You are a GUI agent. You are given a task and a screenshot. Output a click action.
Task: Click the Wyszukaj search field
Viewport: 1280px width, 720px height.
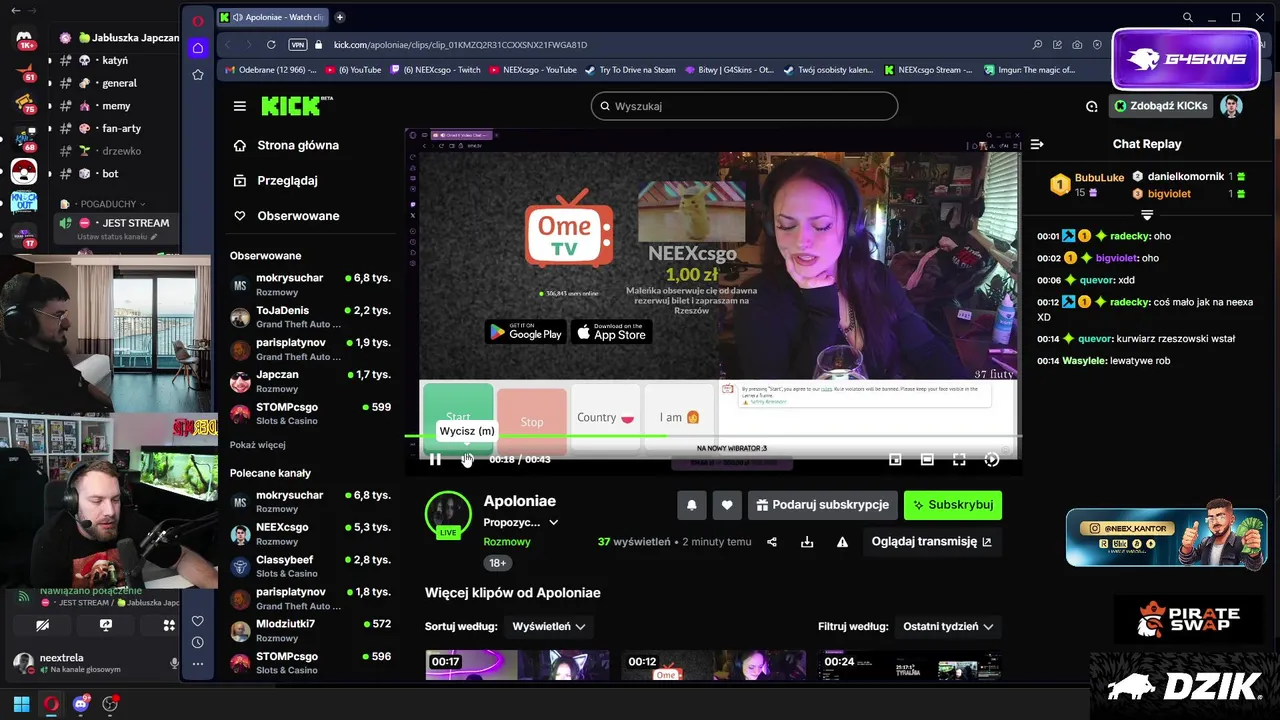click(x=744, y=106)
